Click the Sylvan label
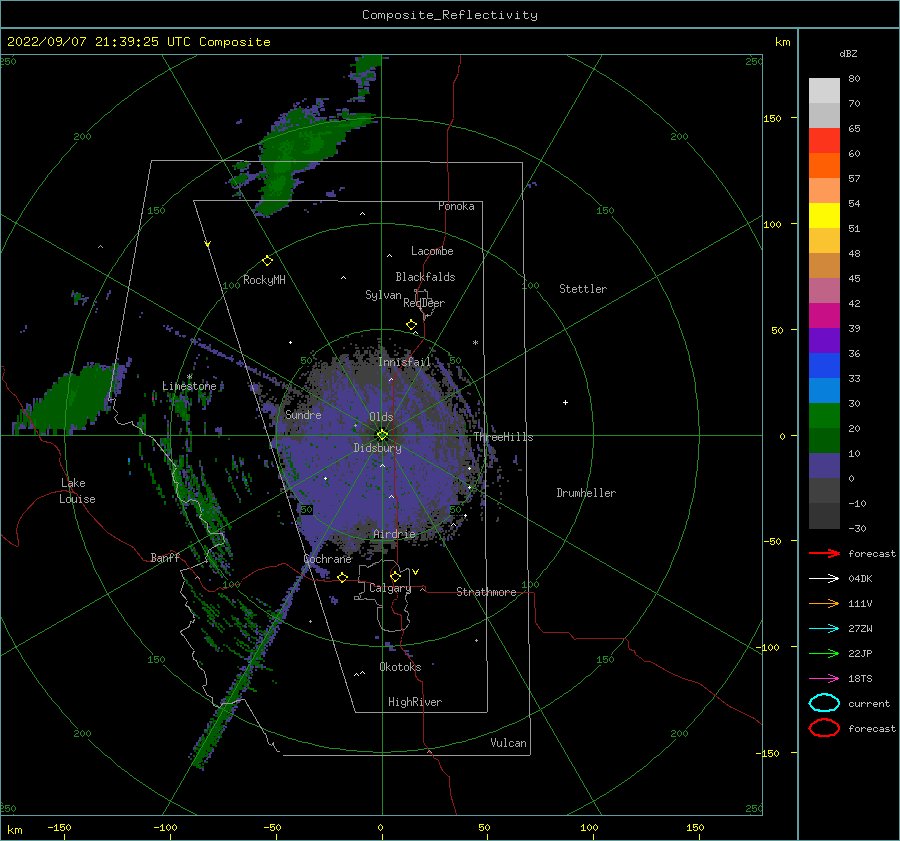 (x=383, y=295)
